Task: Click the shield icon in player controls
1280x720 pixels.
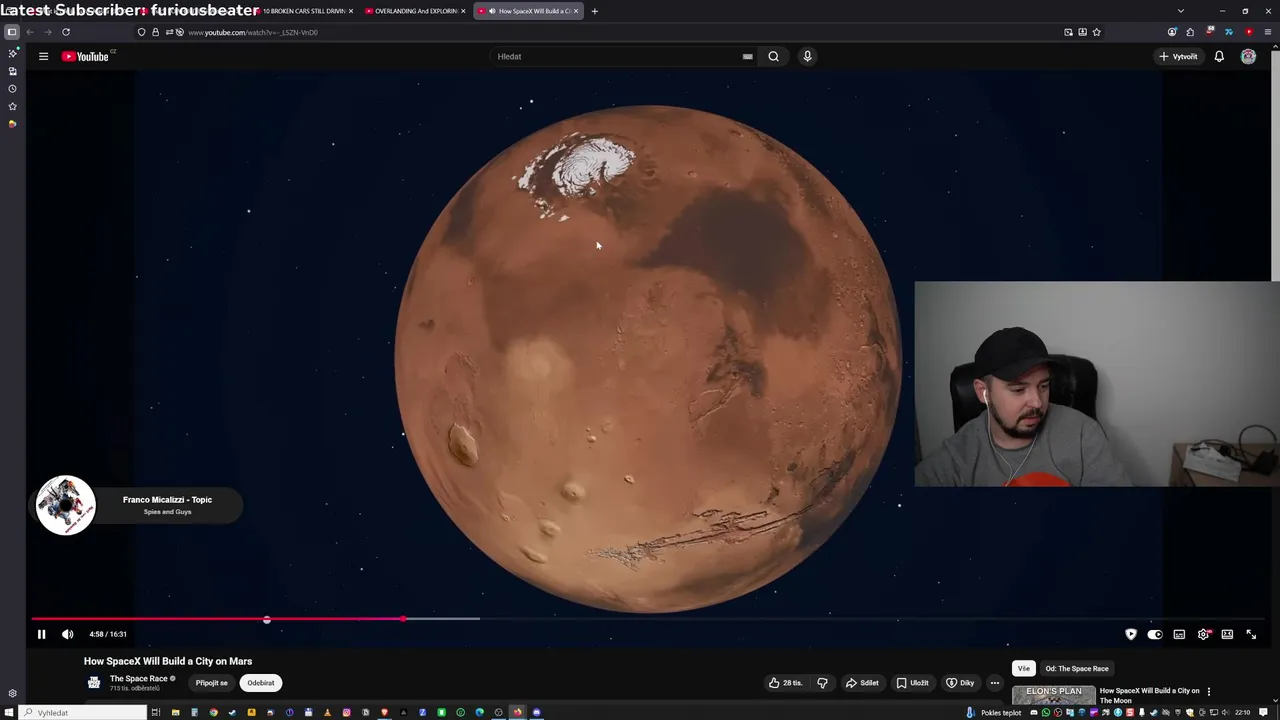Action: (x=1131, y=634)
